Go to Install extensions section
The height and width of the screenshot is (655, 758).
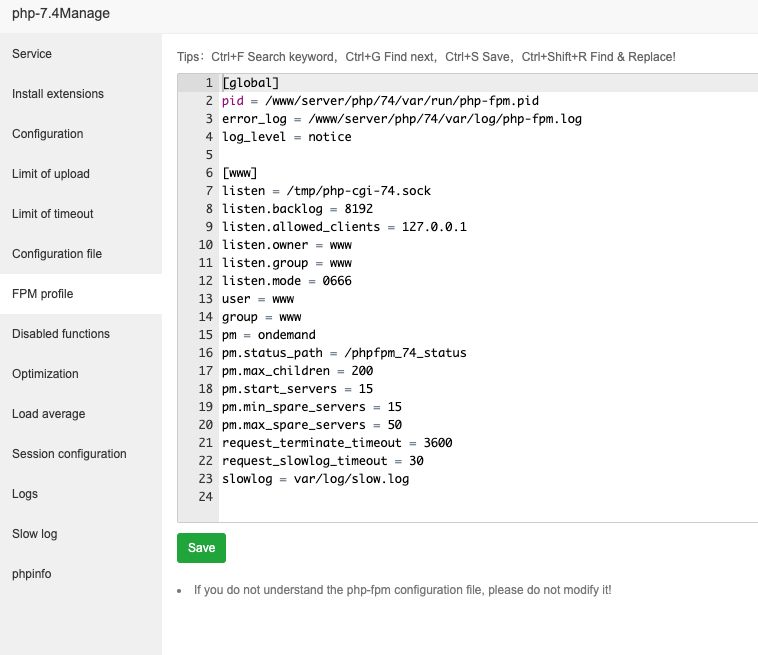[58, 94]
